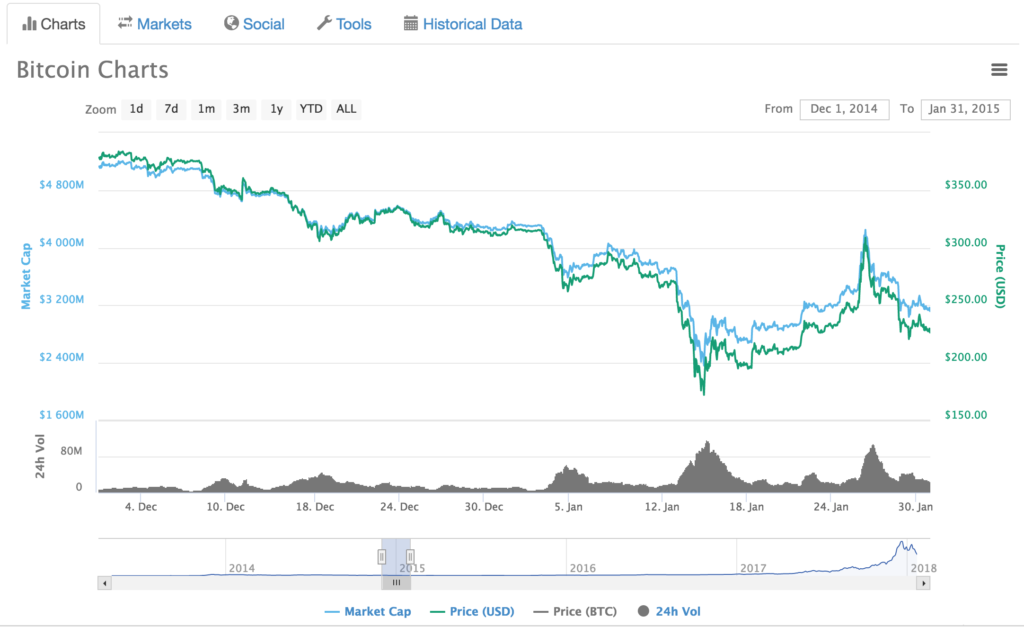The width and height of the screenshot is (1024, 627).
Task: Click the From date field
Action: 844,109
